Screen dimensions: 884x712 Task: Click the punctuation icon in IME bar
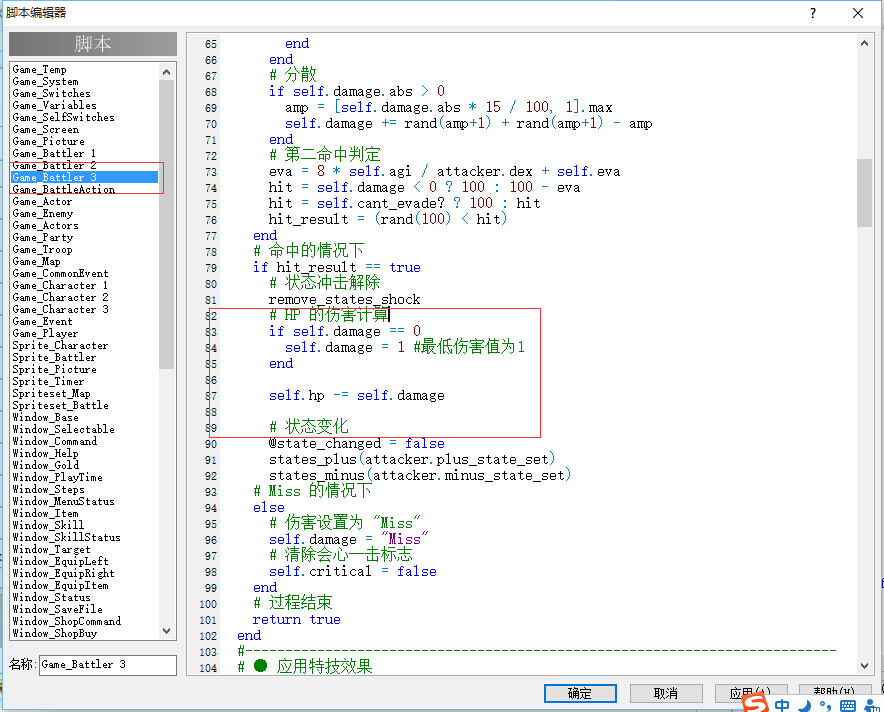point(825,706)
